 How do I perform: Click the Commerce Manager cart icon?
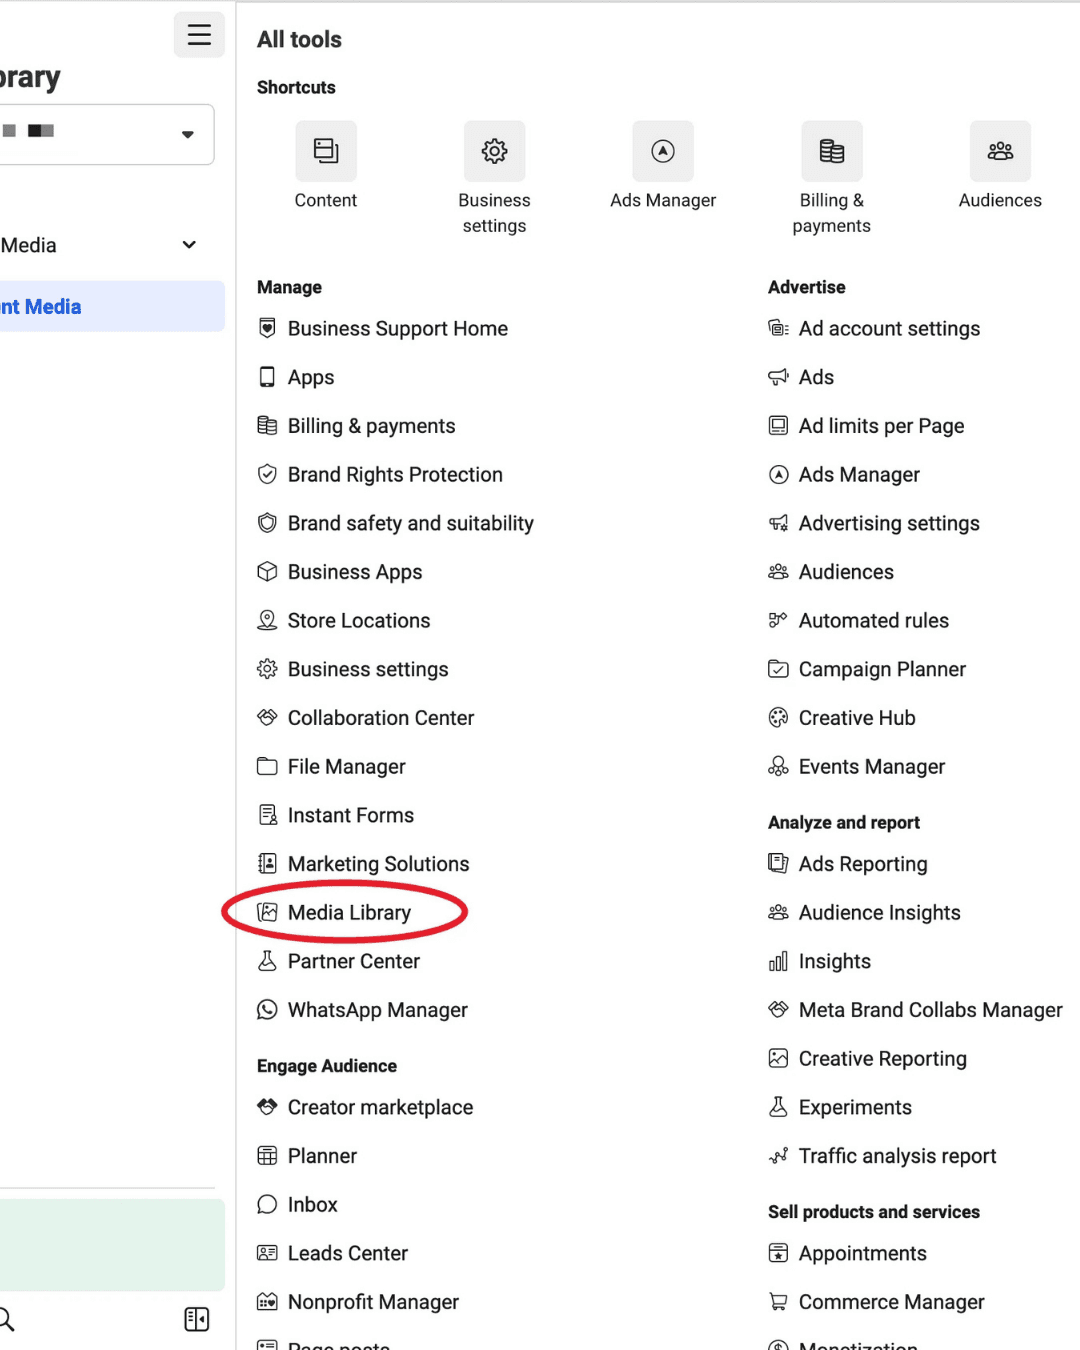click(778, 1301)
